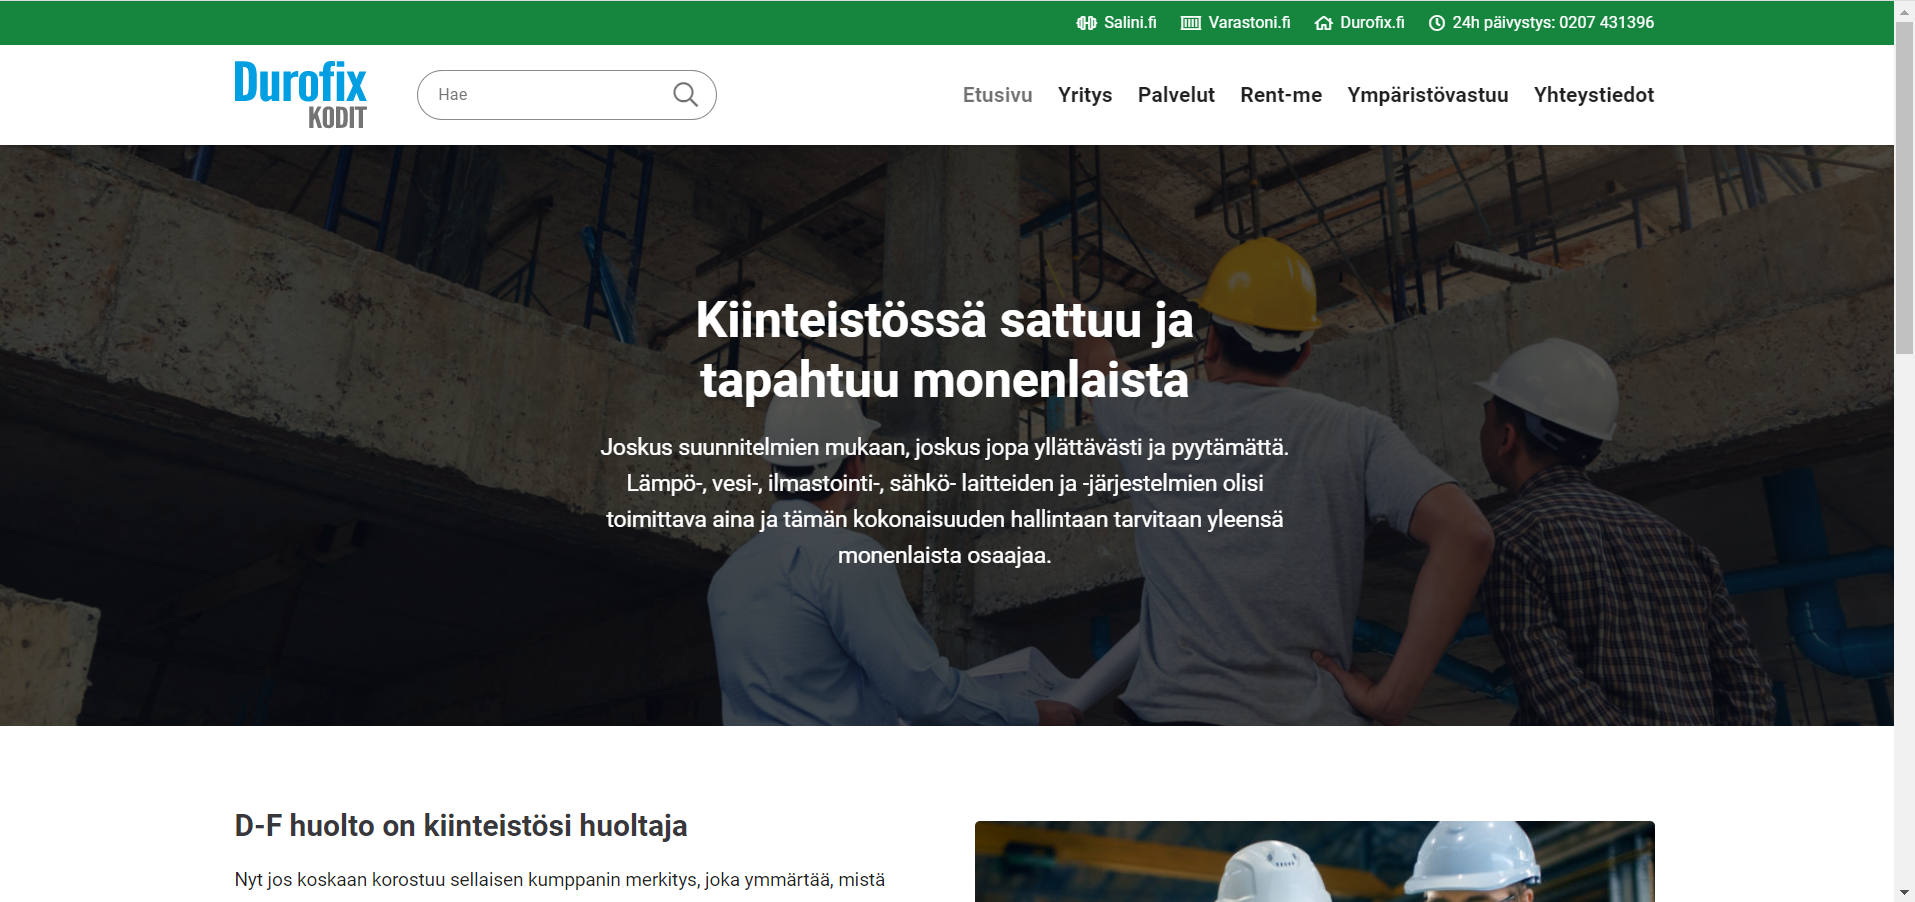Open the Varastoni.fi link
This screenshot has height=902, width=1915.
coord(1249,22)
